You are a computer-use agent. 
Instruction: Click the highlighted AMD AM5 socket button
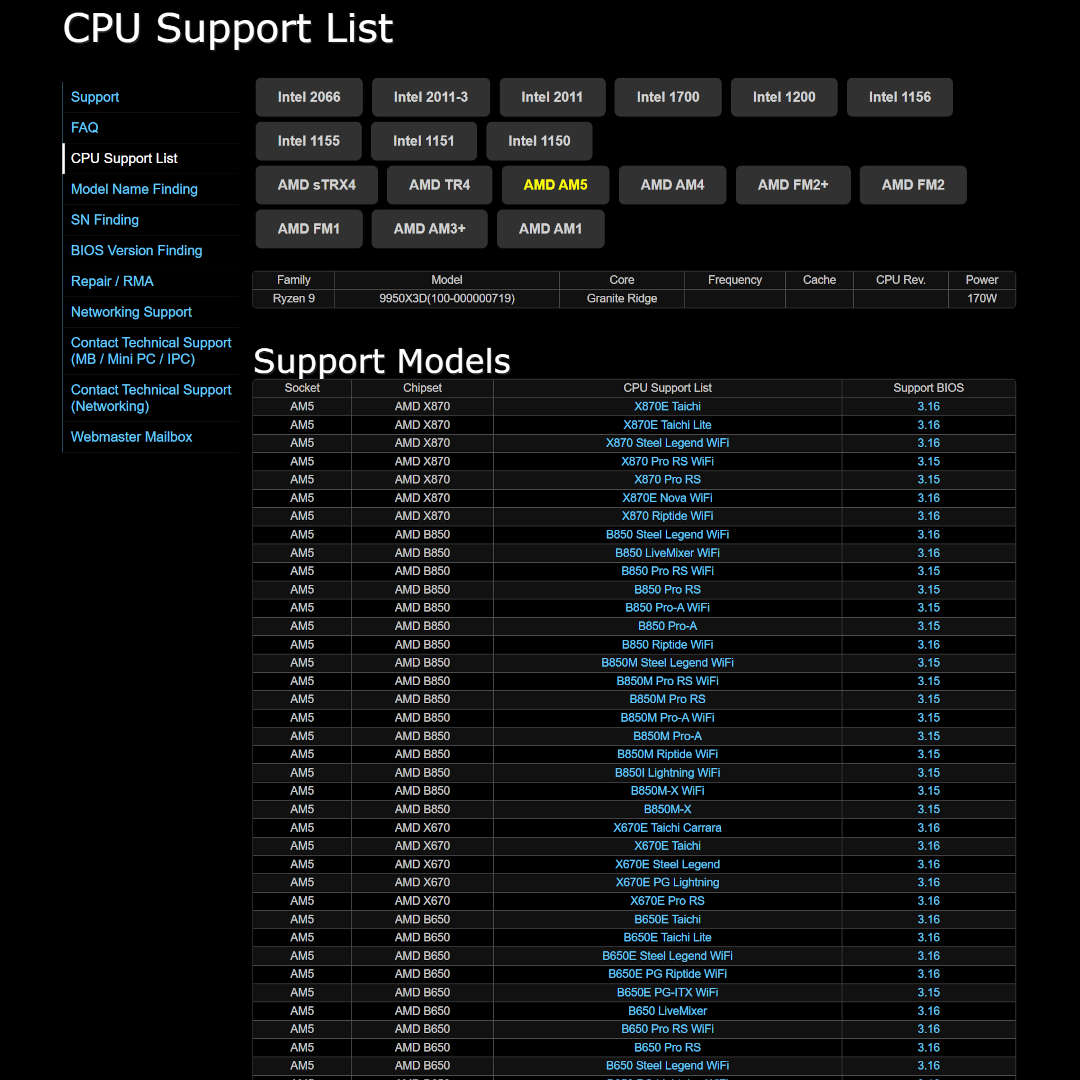pyautogui.click(x=555, y=185)
